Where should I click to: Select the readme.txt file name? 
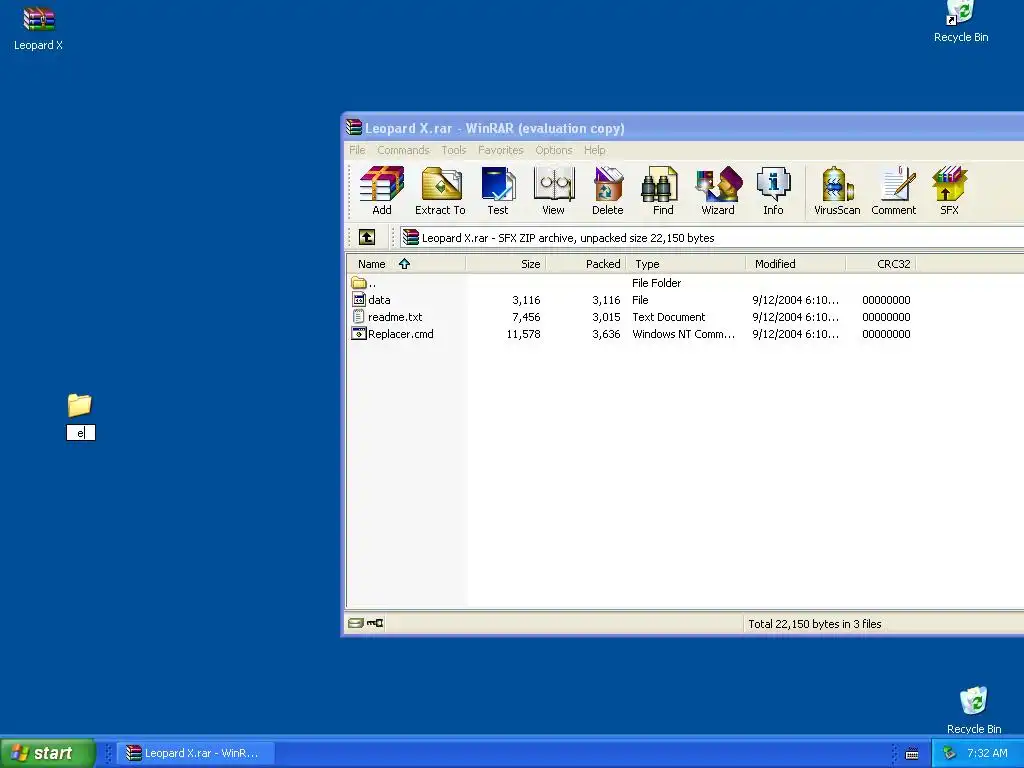pyautogui.click(x=395, y=317)
